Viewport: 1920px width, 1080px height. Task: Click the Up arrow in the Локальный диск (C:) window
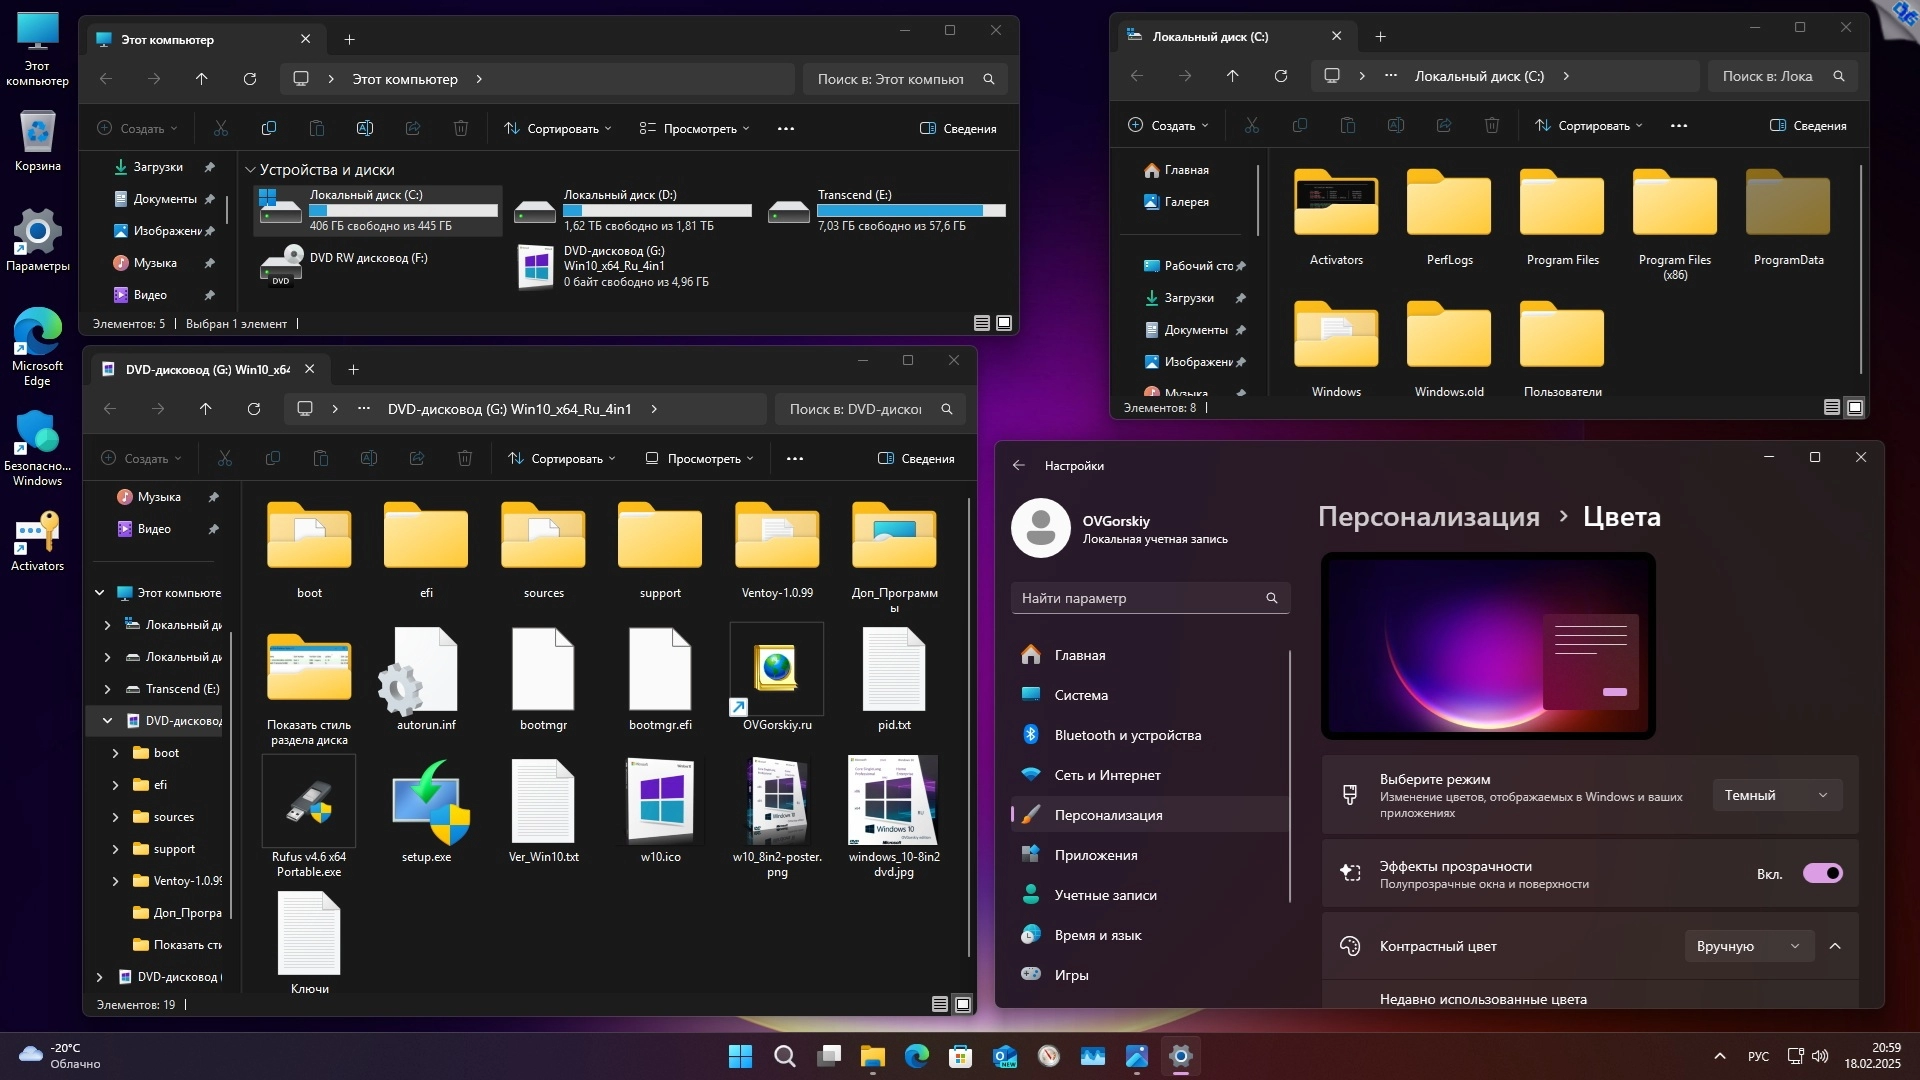[x=1232, y=76]
